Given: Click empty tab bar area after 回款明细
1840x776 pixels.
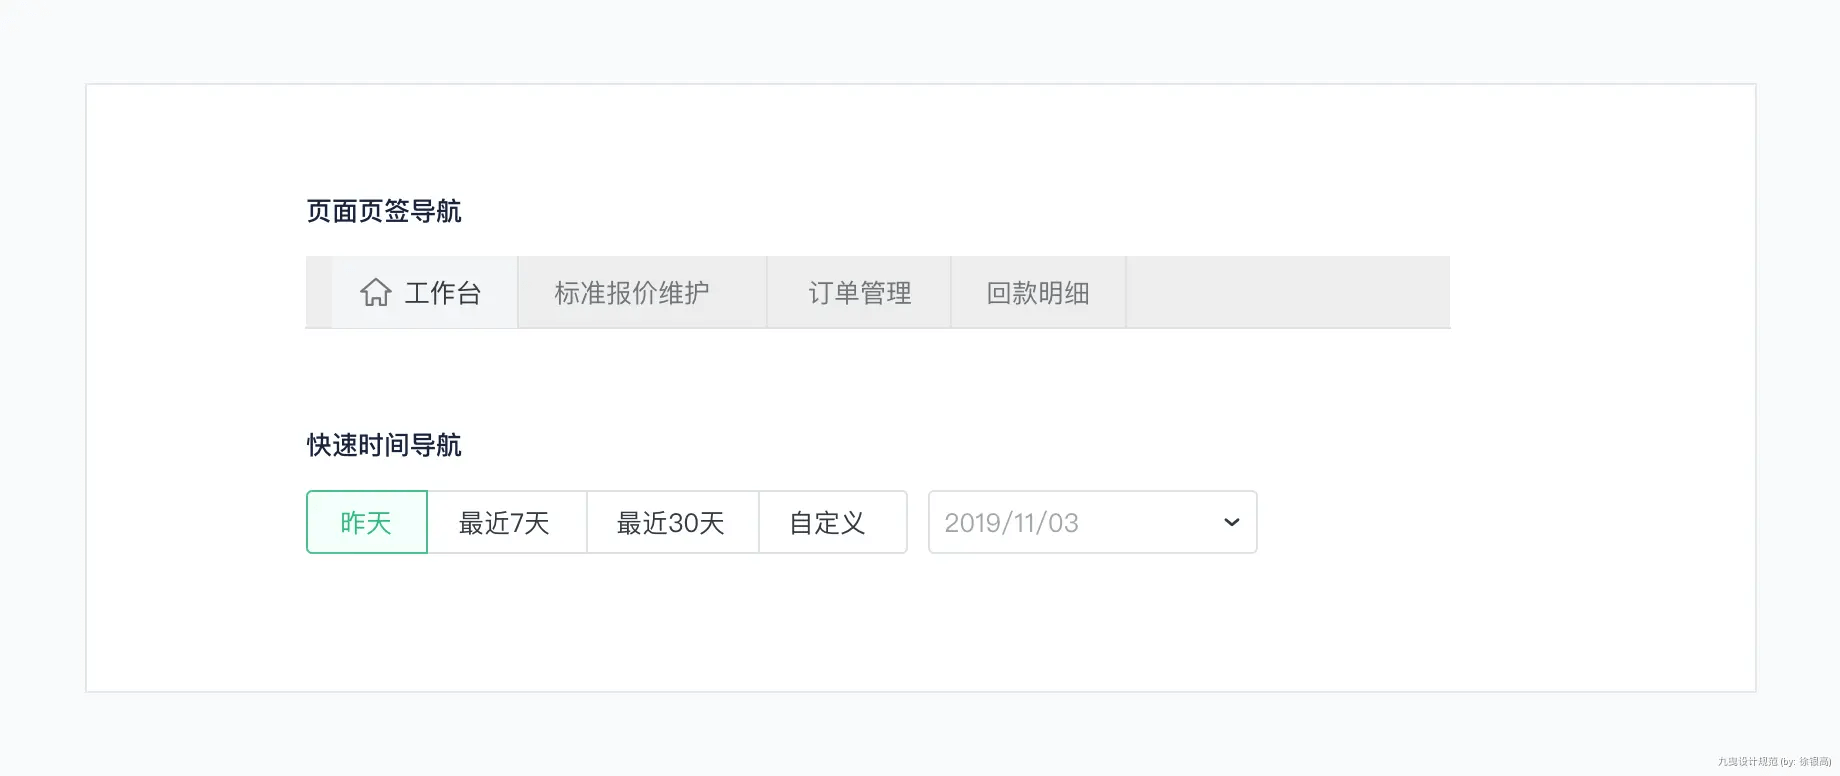Looking at the screenshot, I should coord(1288,292).
